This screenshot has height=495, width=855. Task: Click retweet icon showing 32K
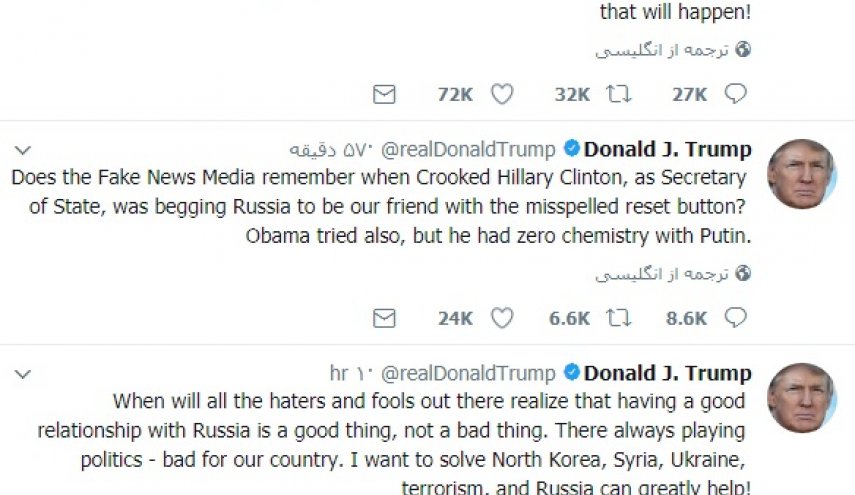pos(619,95)
